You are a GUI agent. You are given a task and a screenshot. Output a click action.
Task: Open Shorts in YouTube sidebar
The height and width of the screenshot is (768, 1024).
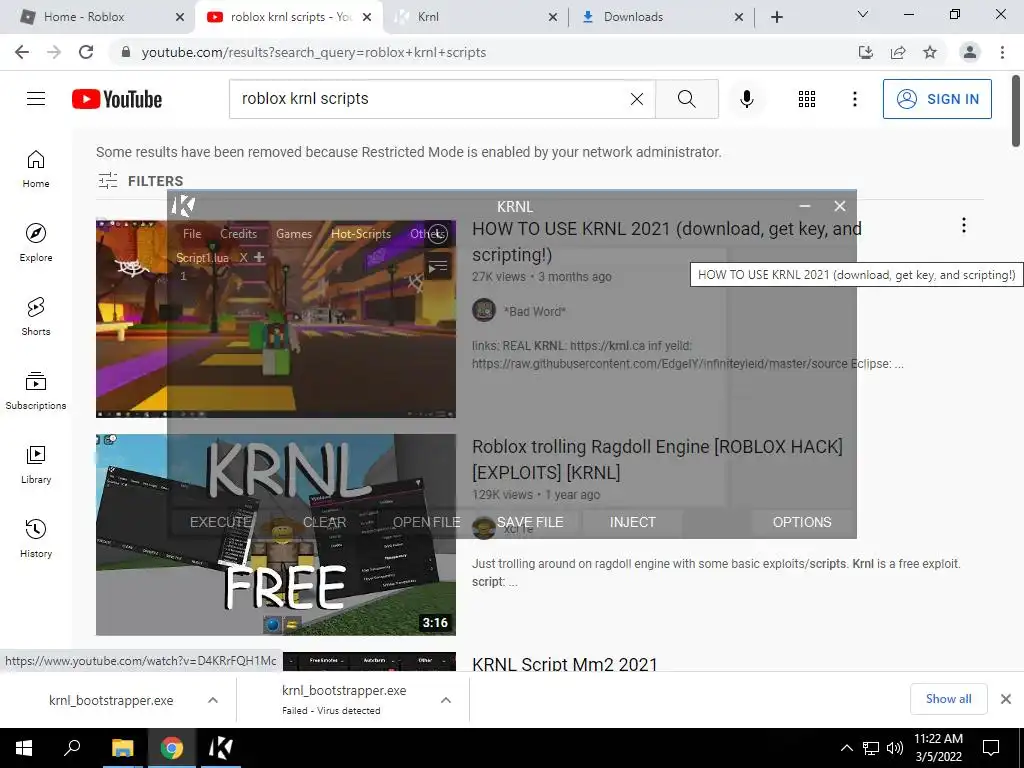[x=36, y=317]
